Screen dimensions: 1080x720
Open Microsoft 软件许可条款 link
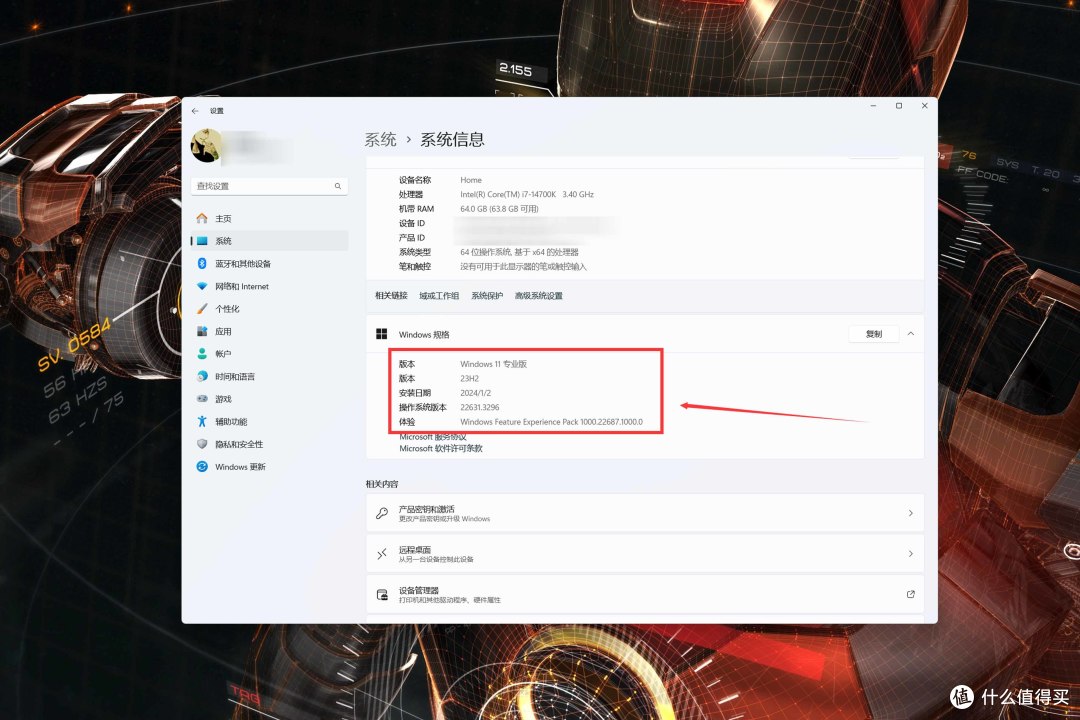[x=441, y=449]
